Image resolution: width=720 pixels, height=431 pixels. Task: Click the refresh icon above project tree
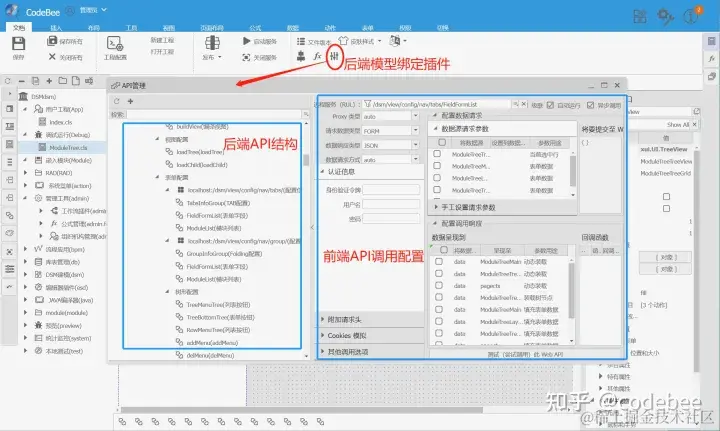(x=7, y=81)
